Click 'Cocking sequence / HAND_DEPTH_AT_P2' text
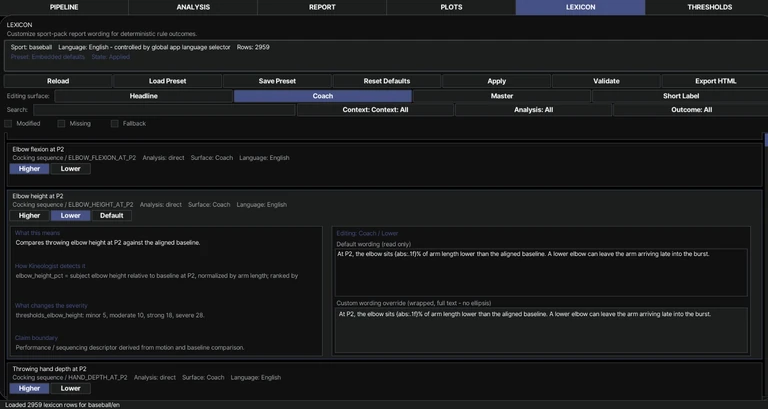Screen dimensions: 768x409 tap(70, 378)
